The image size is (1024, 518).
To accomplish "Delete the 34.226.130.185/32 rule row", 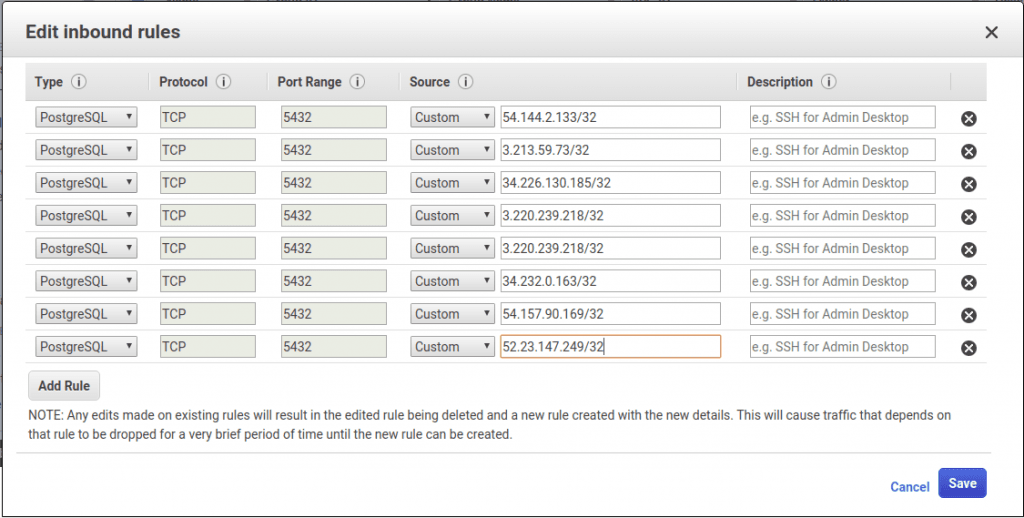I will (x=968, y=184).
